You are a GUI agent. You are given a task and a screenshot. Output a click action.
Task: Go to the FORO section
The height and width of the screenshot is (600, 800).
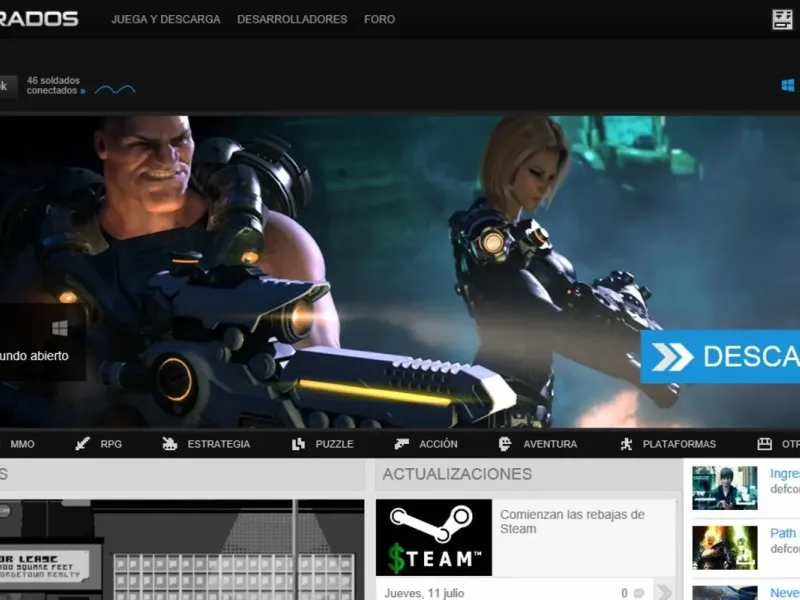(380, 19)
